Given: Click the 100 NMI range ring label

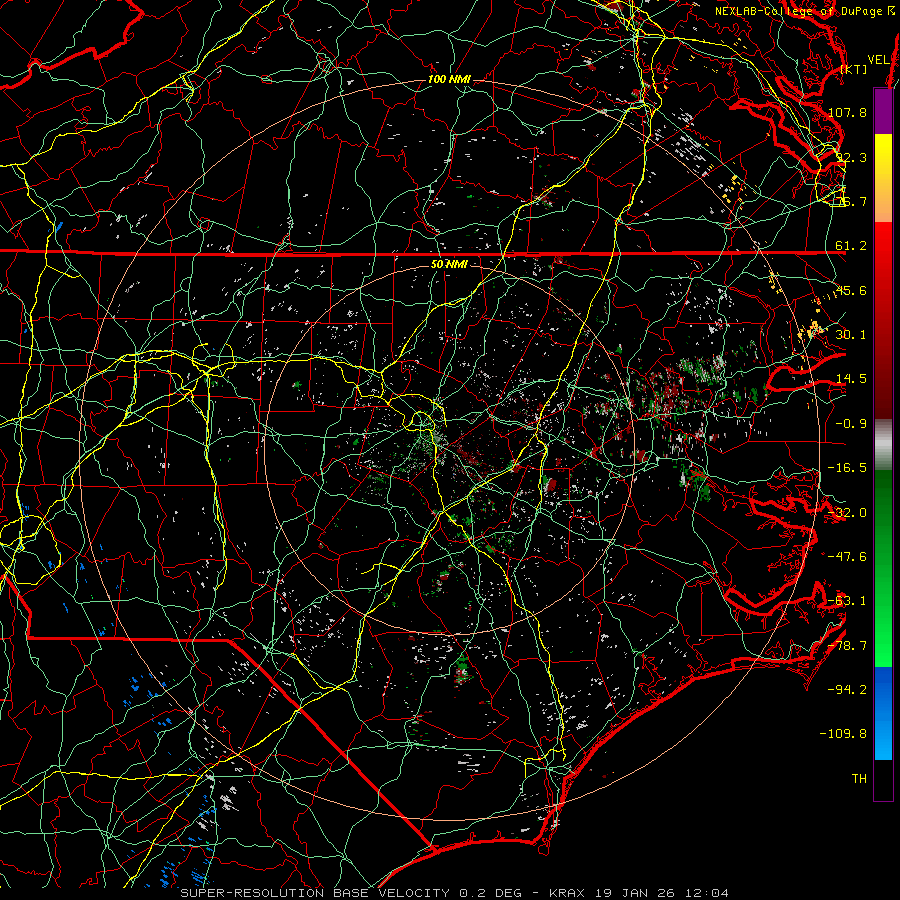Looking at the screenshot, I should tap(449, 79).
